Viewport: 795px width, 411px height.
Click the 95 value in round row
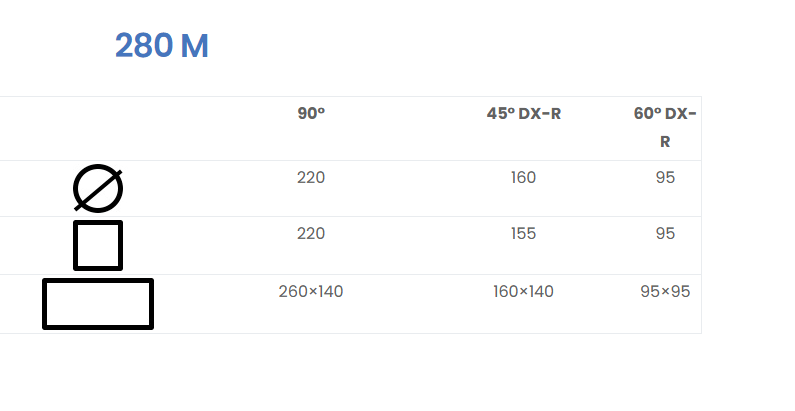click(x=665, y=177)
